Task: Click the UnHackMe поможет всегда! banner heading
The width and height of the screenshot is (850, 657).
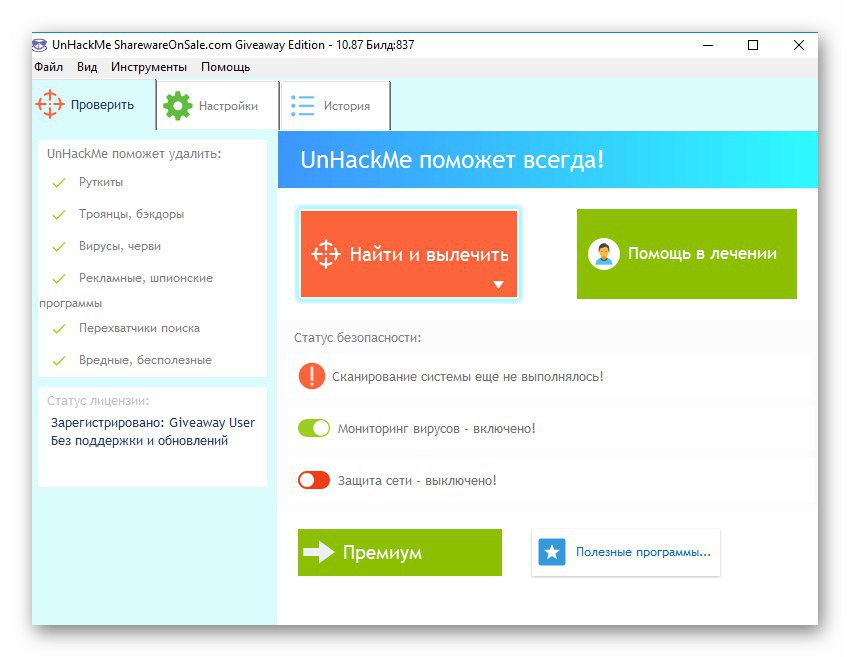Action: 452,159
